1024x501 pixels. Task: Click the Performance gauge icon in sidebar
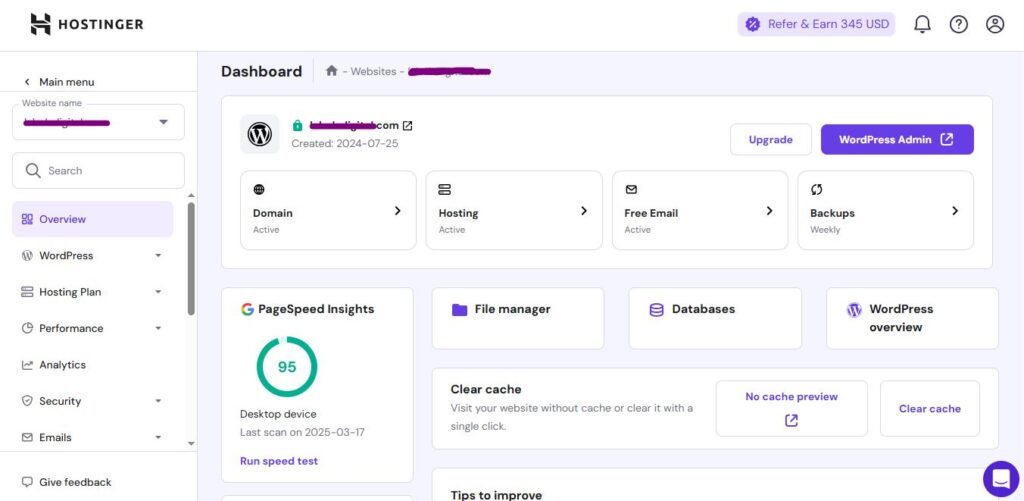pyautogui.click(x=27, y=328)
